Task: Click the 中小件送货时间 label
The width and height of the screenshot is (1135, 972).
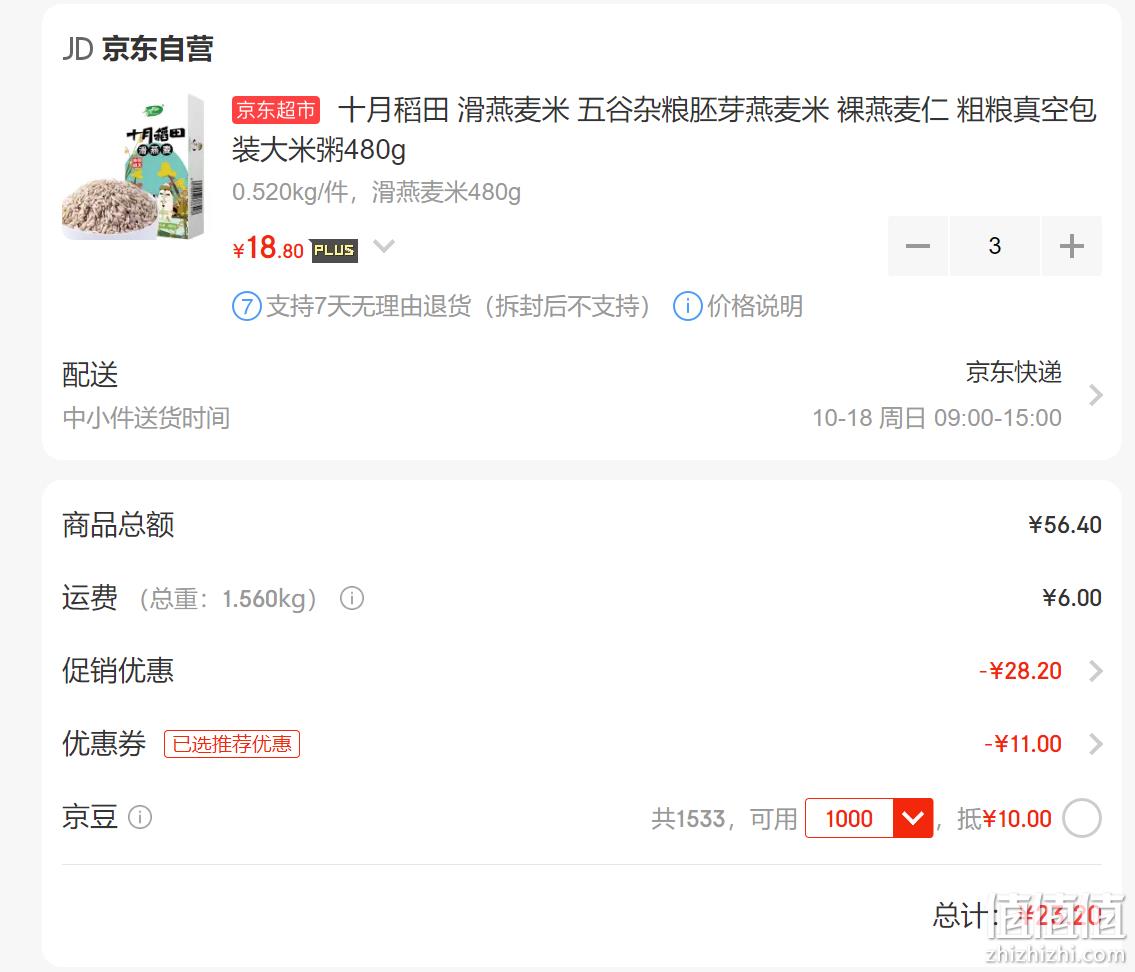Action: pos(146,418)
